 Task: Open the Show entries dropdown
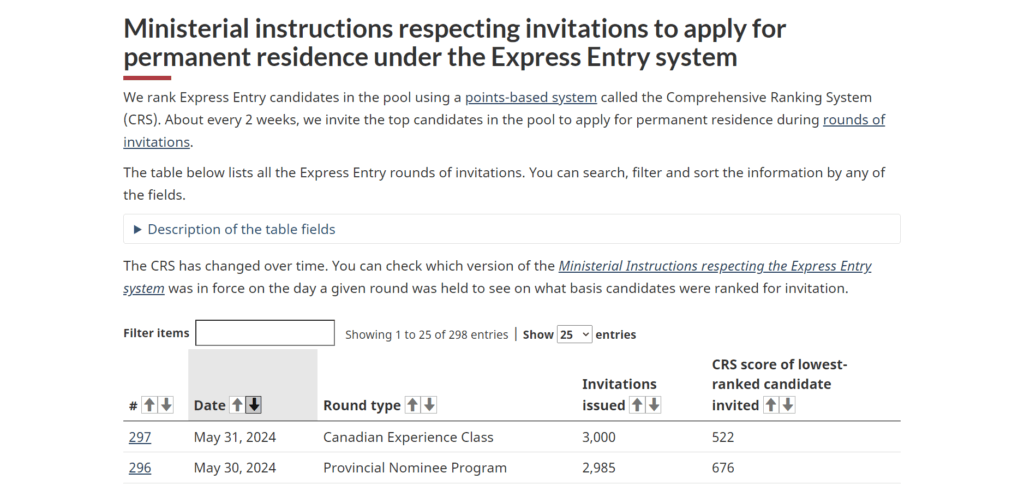[x=574, y=334]
